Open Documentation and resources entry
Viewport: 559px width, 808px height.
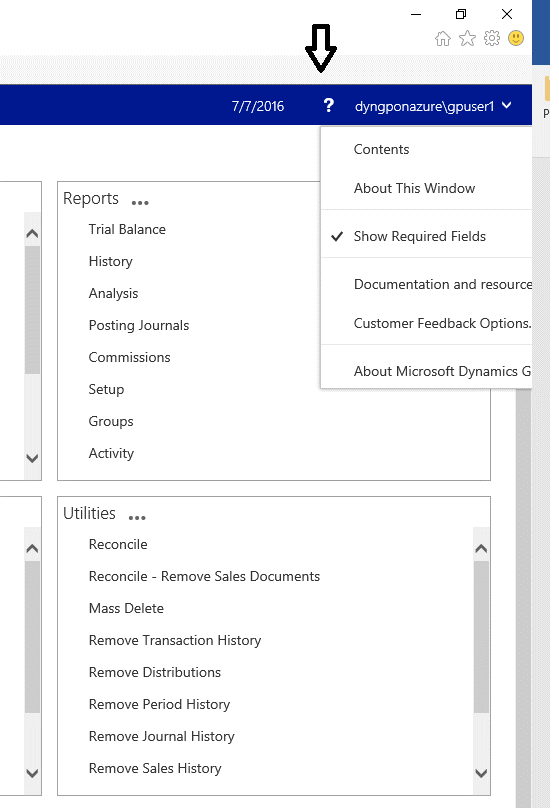pyautogui.click(x=443, y=284)
